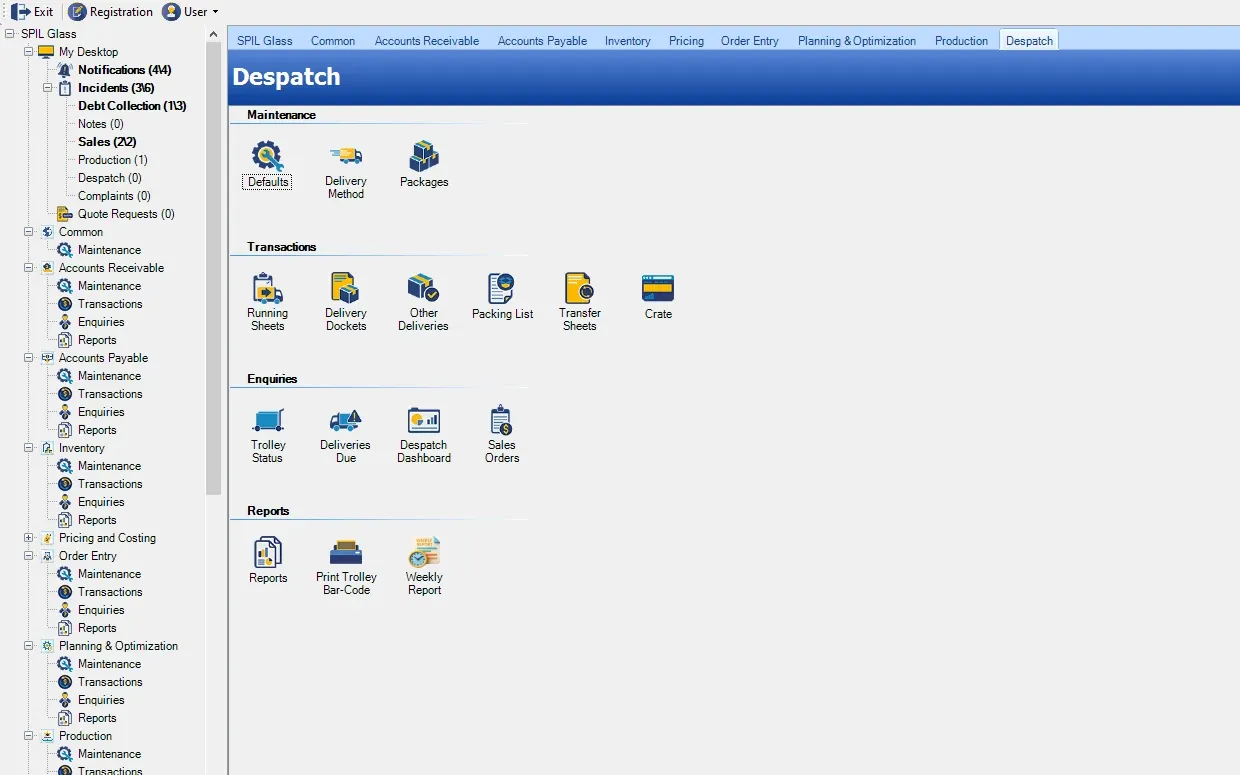Select Maintenance under Common

coord(109,250)
